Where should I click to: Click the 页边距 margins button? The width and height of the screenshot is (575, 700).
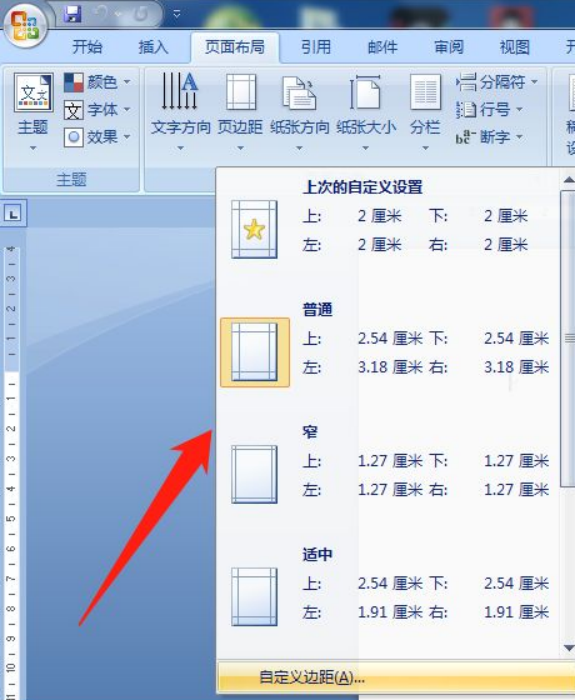(240, 112)
